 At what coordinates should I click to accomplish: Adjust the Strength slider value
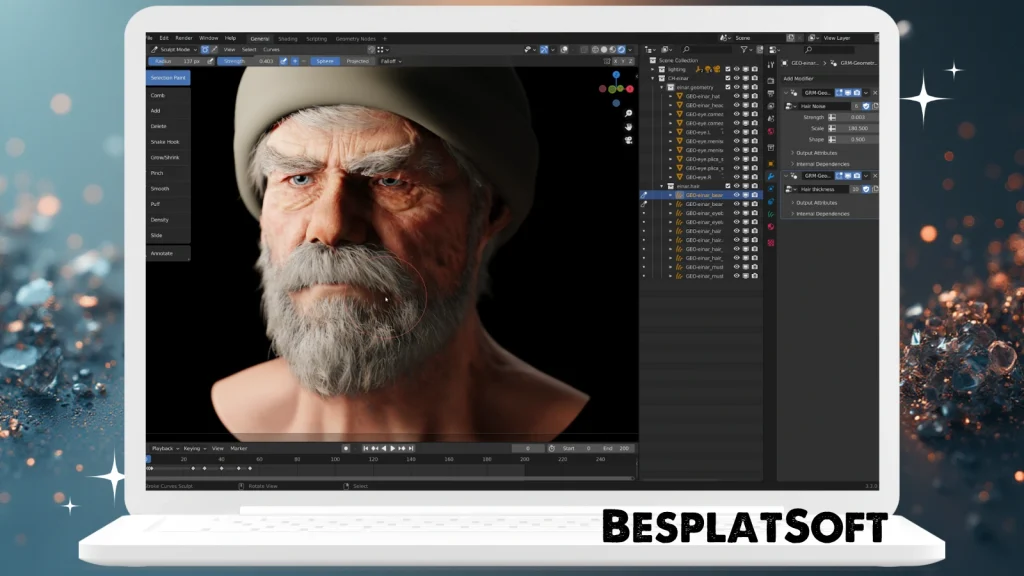point(245,60)
